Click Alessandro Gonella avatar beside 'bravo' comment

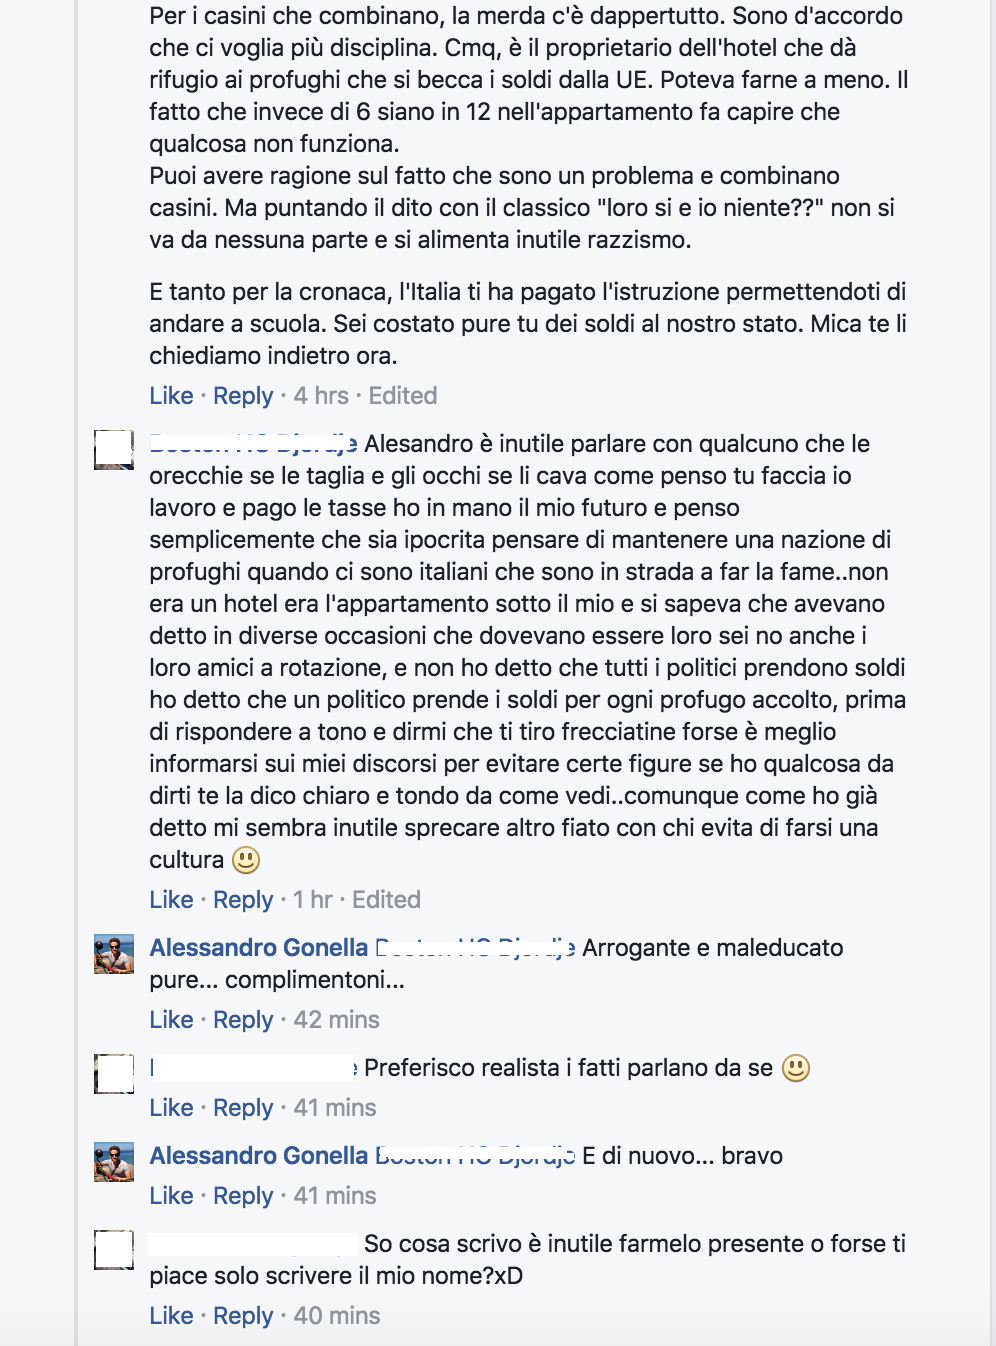(114, 1162)
